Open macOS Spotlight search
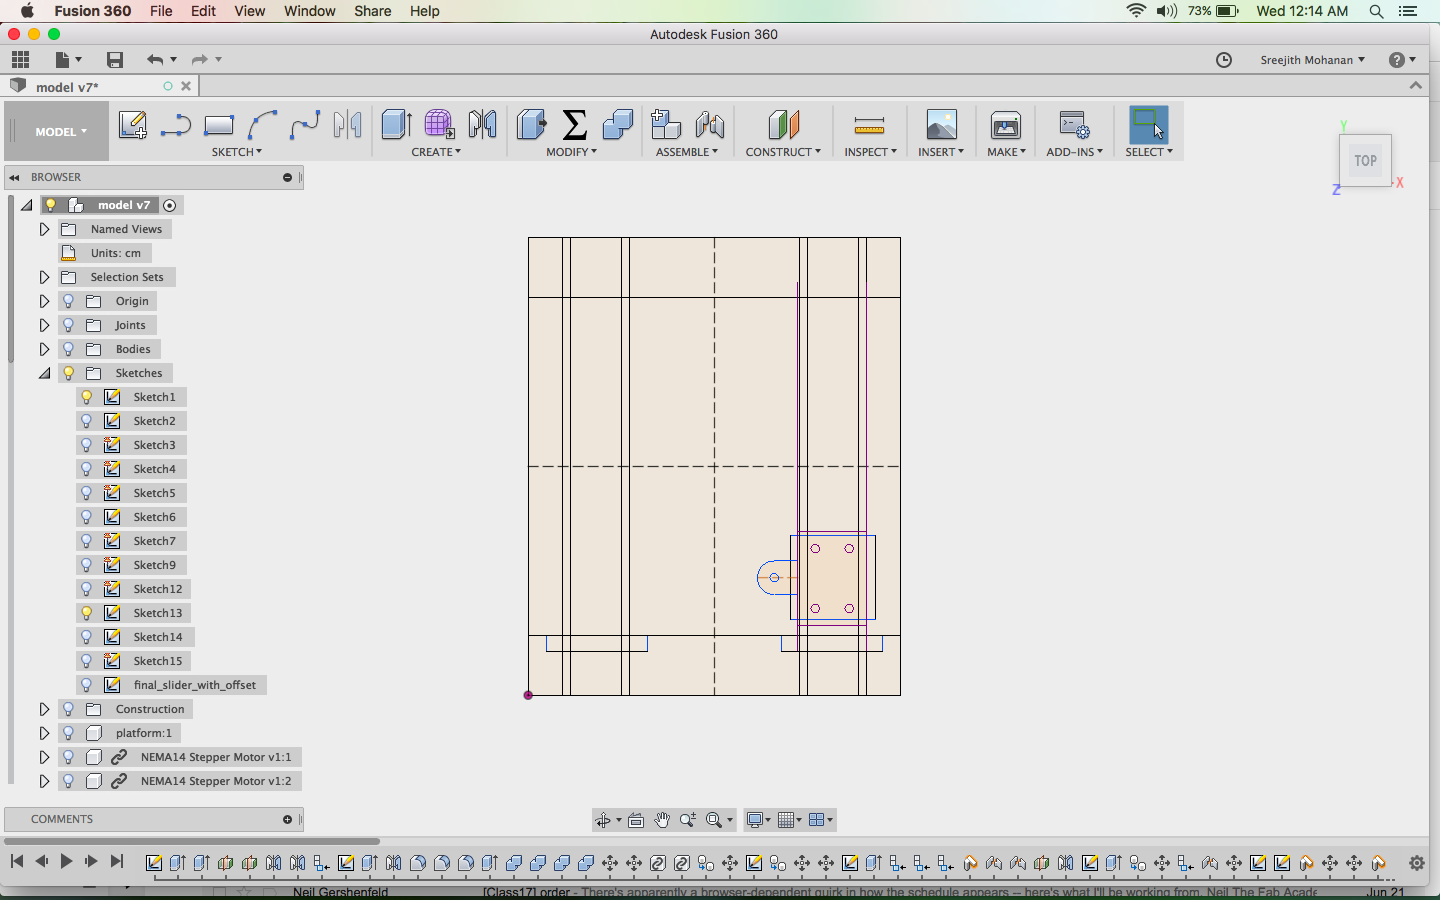The height and width of the screenshot is (900, 1440). click(1376, 11)
